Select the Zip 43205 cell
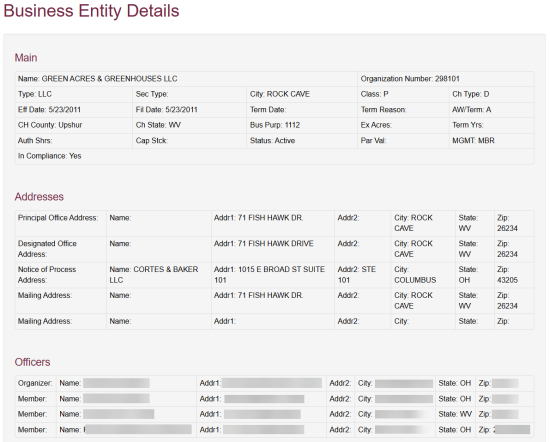 tap(514, 275)
